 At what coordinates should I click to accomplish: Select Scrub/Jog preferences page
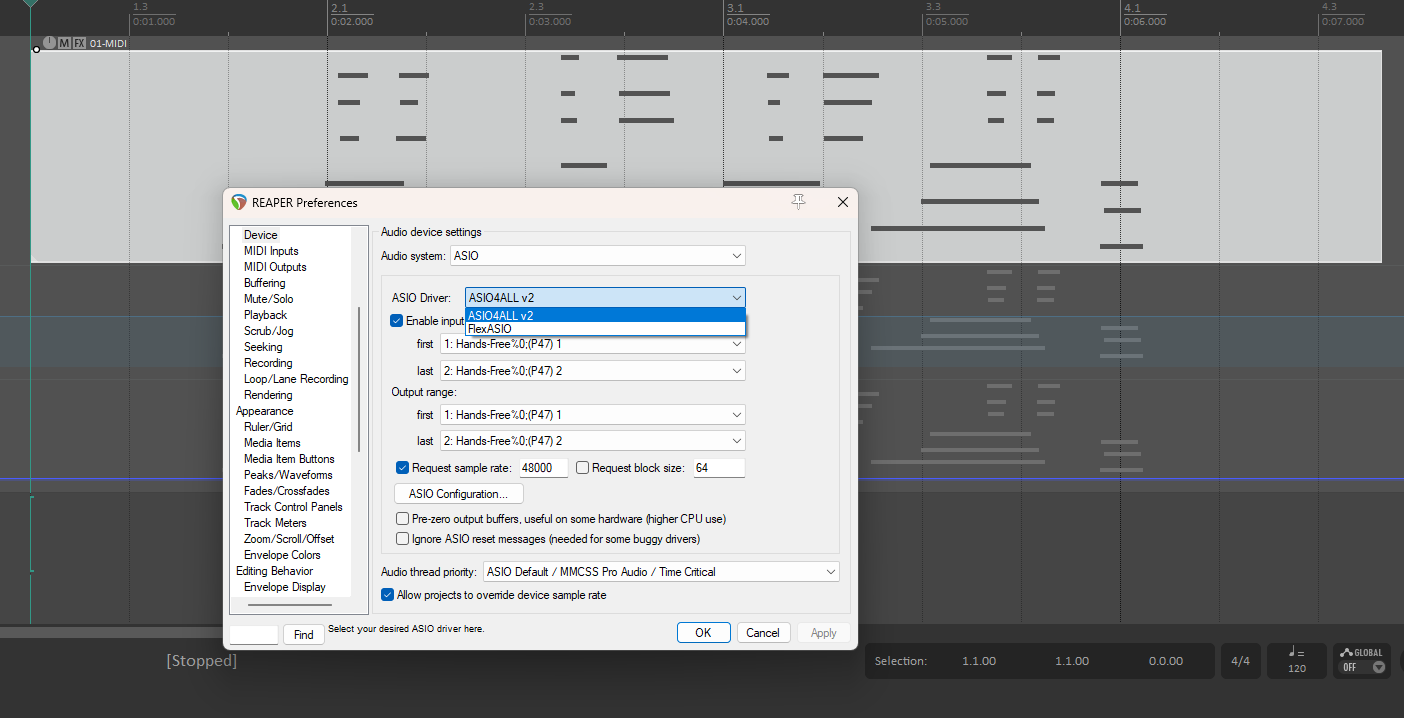point(269,331)
